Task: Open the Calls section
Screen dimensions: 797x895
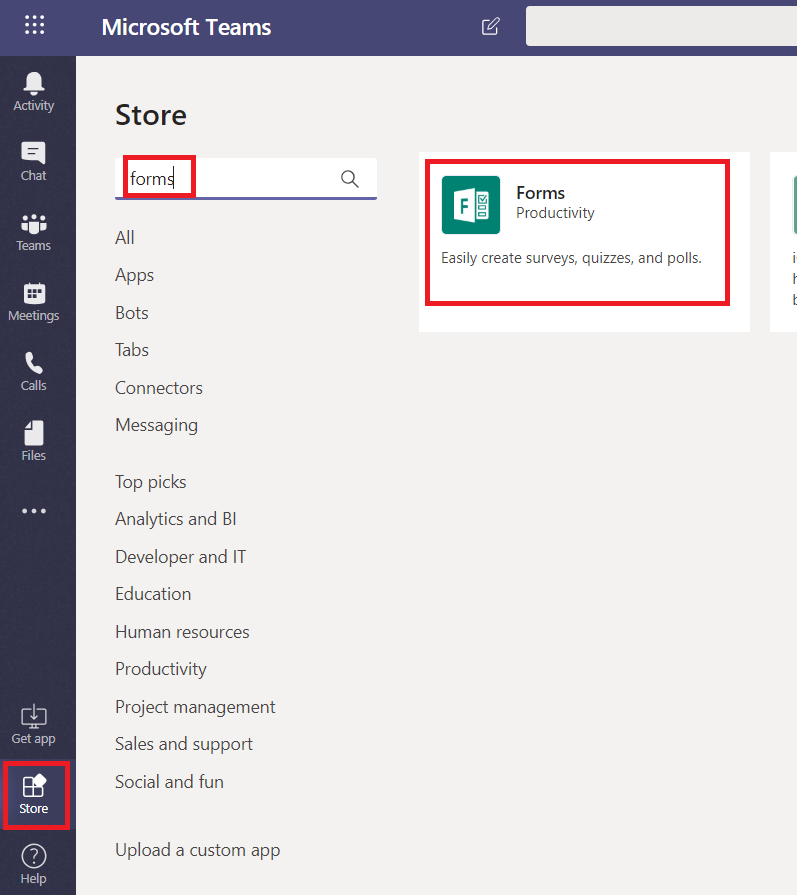Action: [x=34, y=372]
